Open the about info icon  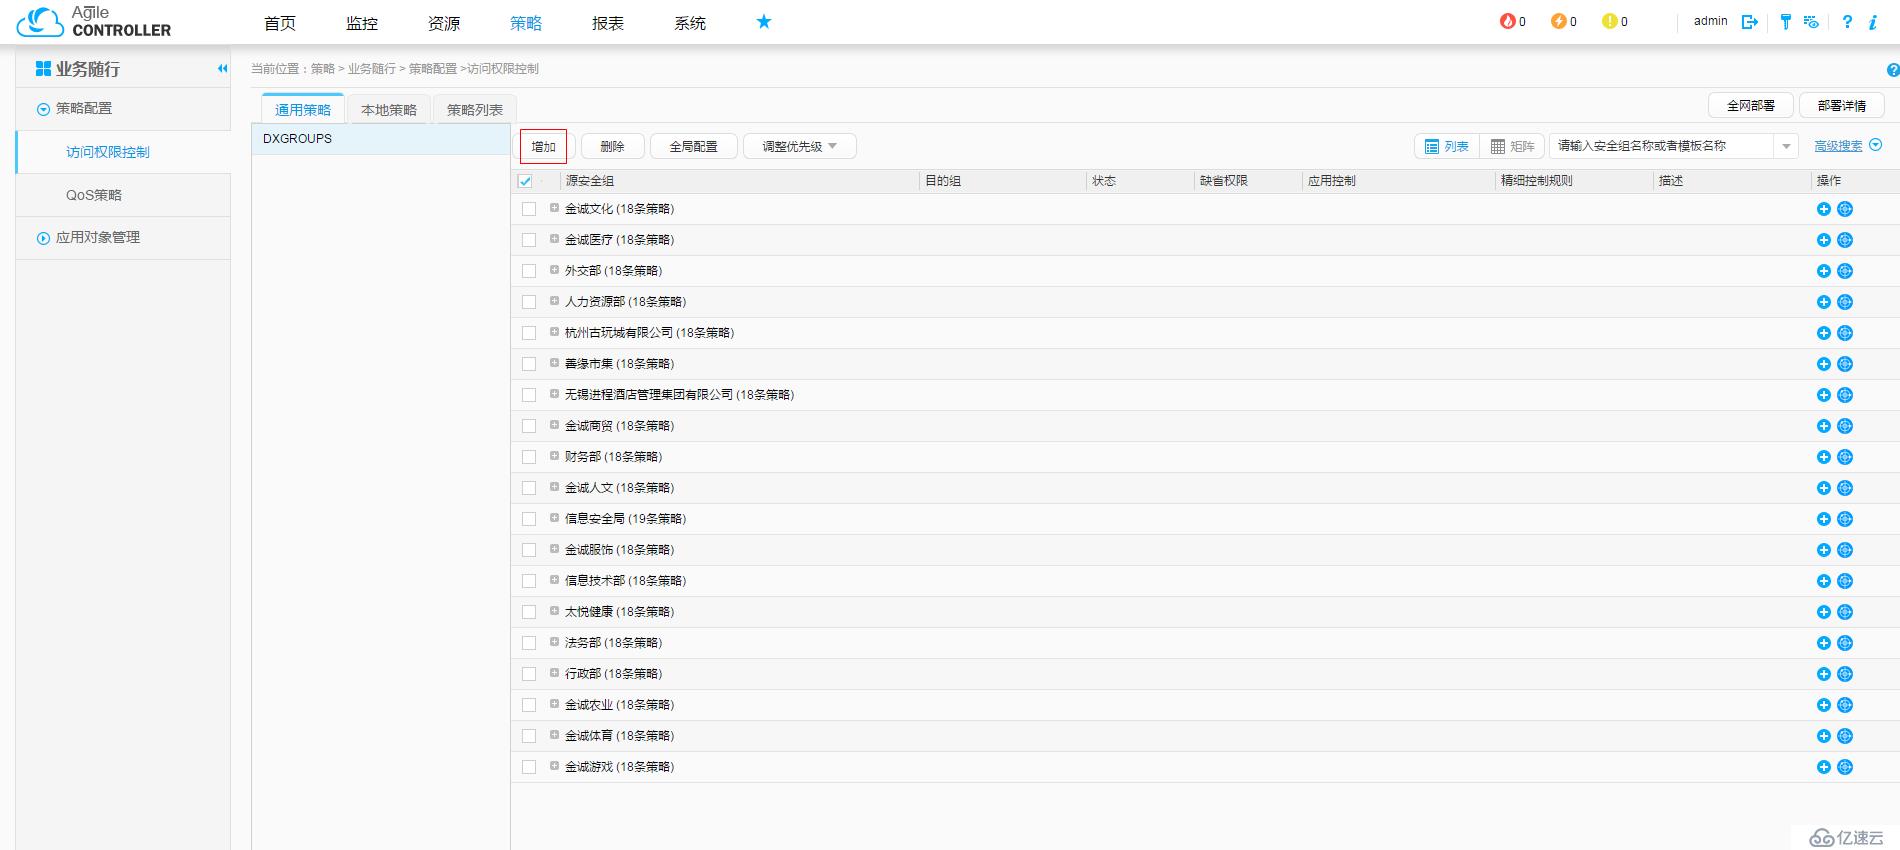pos(1873,21)
